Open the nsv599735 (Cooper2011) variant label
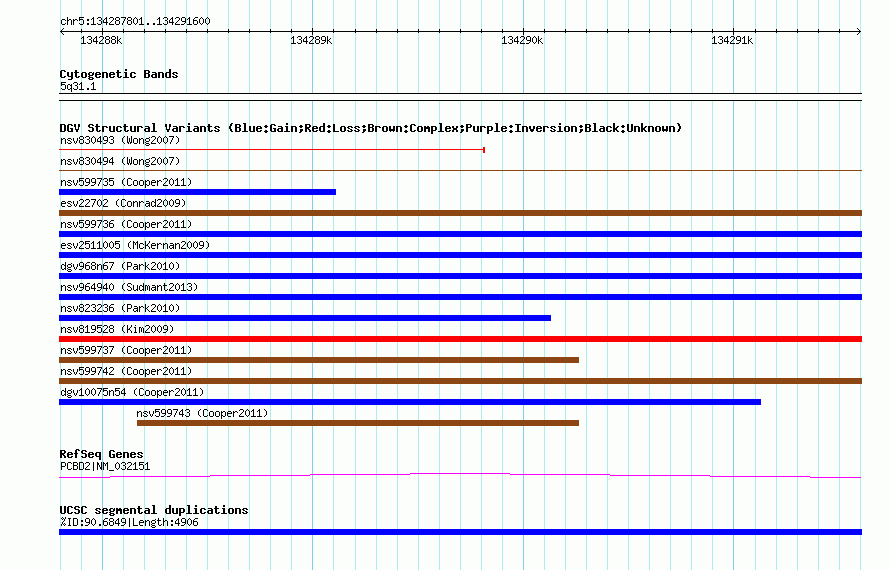This screenshot has width=890, height=570. (126, 182)
